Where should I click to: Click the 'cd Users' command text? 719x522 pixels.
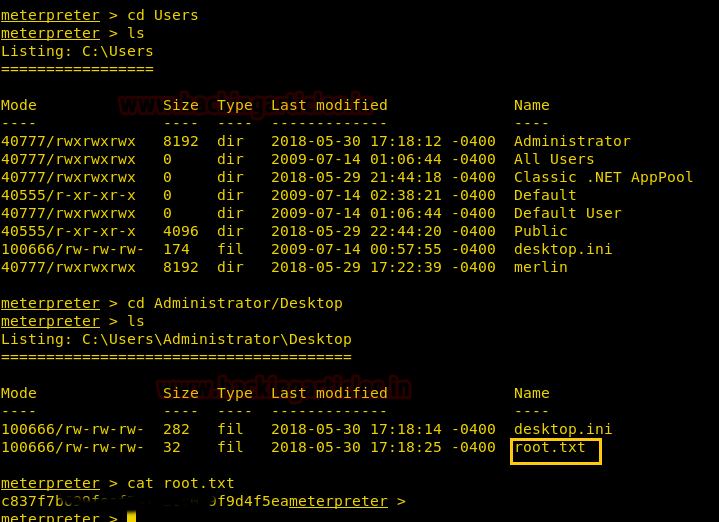tap(162, 15)
